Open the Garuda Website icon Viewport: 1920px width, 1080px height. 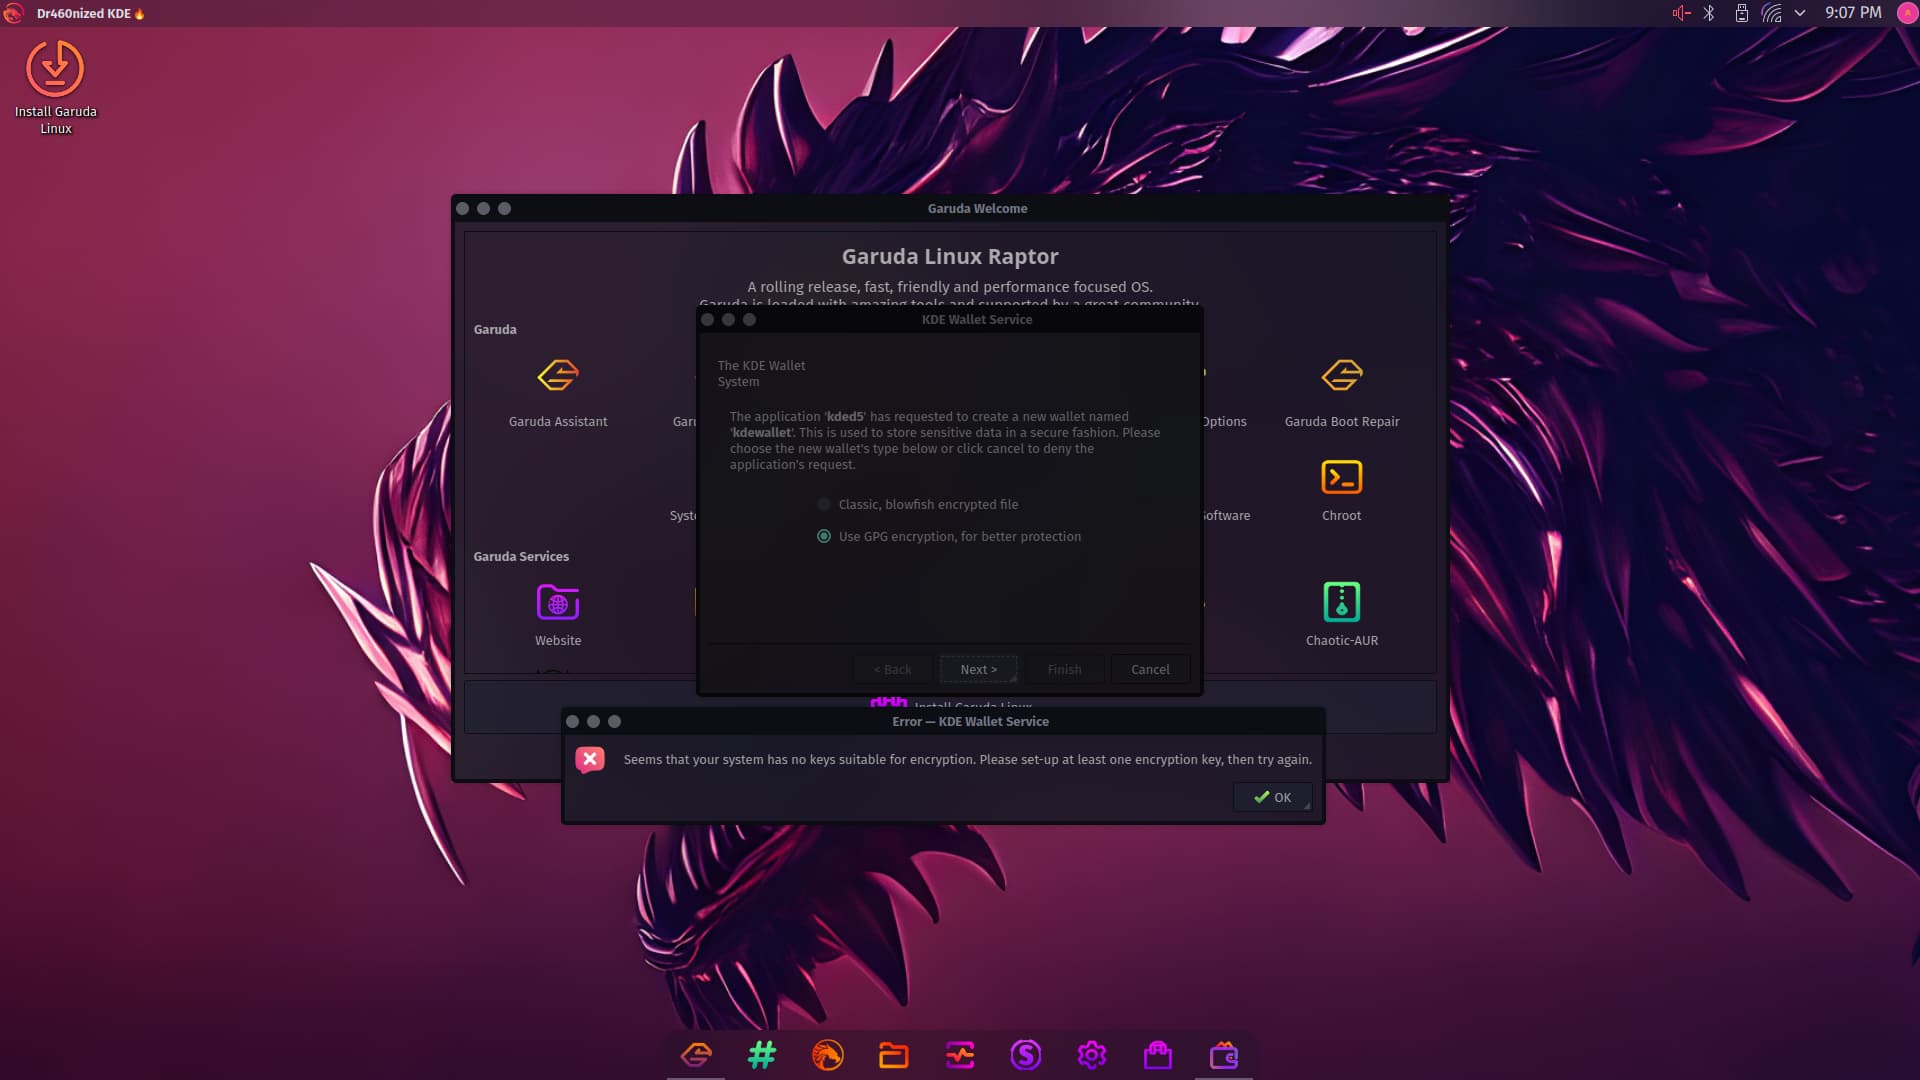tap(558, 614)
